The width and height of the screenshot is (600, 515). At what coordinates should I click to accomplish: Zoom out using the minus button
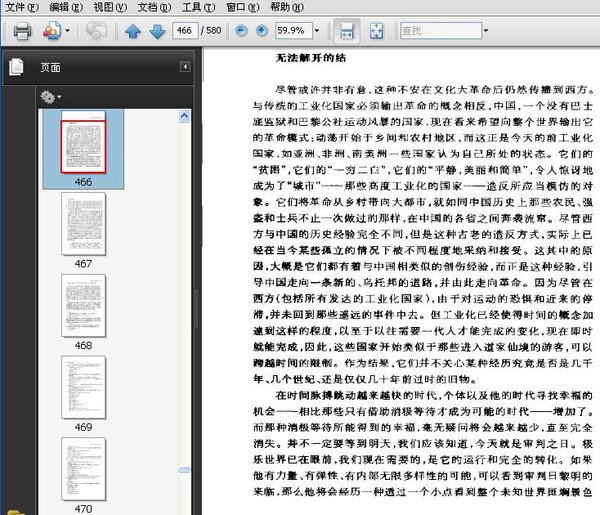[242, 31]
